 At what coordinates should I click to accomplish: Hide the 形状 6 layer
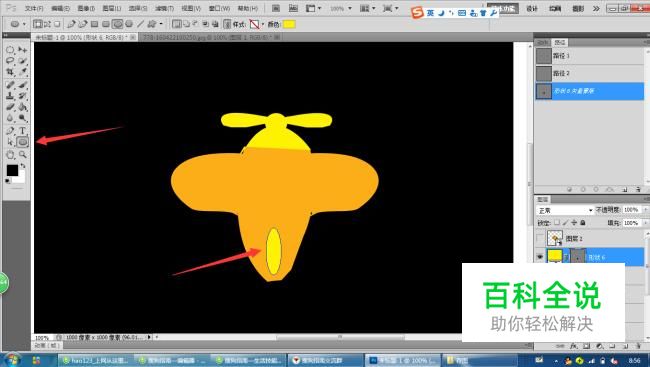tap(540, 257)
